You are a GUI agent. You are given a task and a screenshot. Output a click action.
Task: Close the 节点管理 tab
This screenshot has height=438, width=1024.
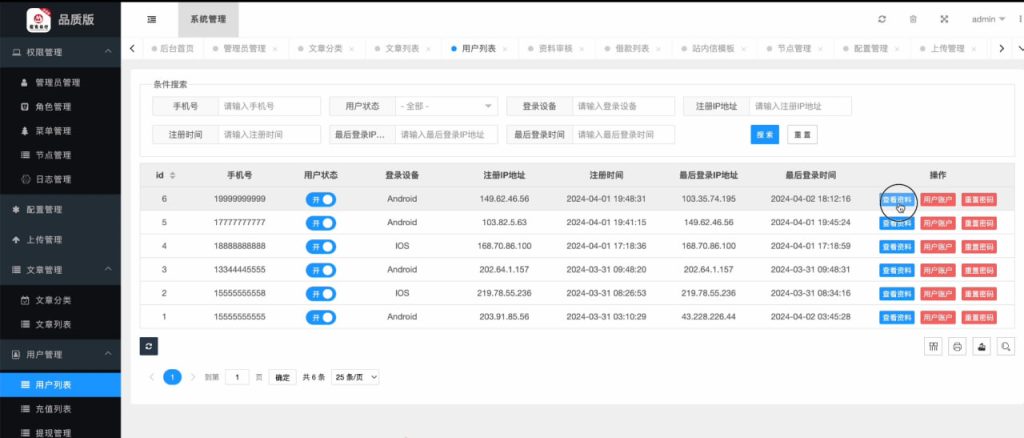pyautogui.click(x=820, y=49)
